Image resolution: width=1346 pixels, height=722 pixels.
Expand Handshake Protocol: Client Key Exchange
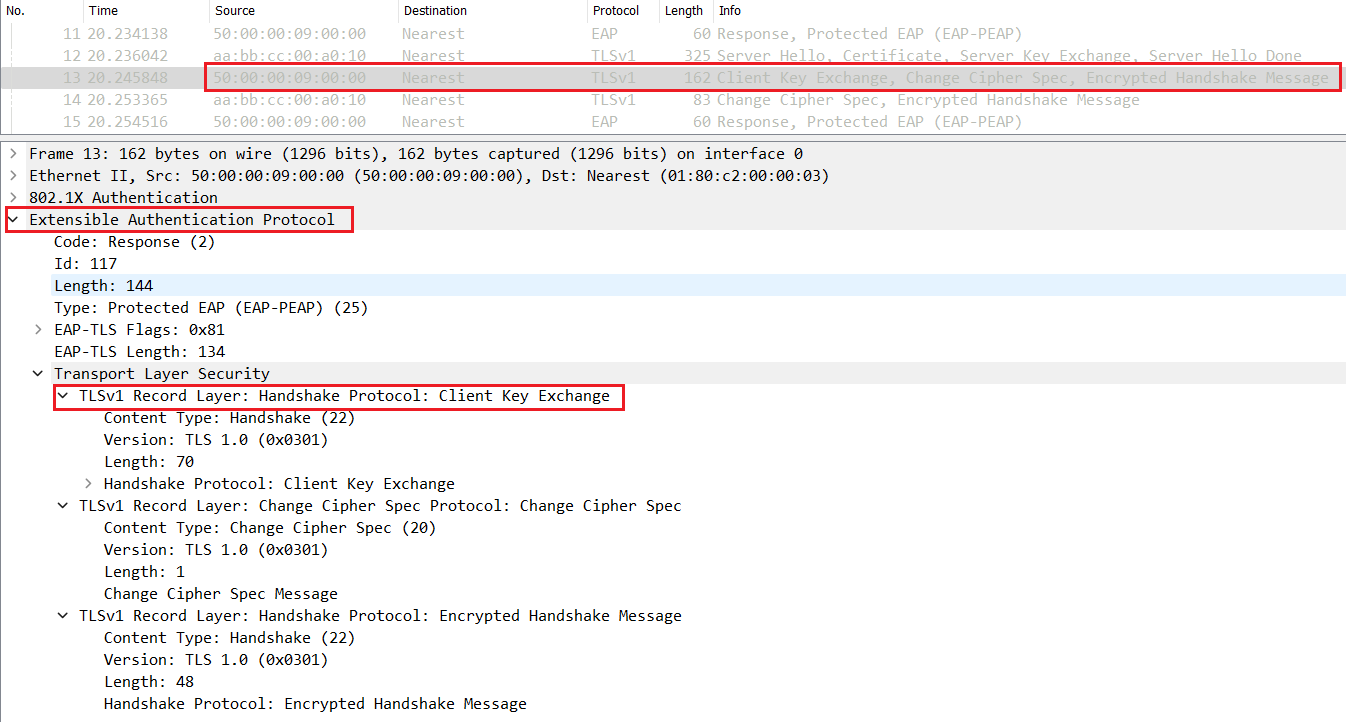pos(88,483)
